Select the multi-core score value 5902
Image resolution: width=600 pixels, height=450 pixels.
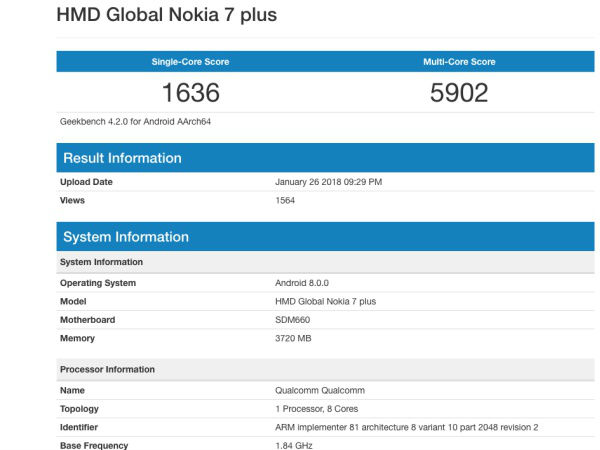click(459, 93)
